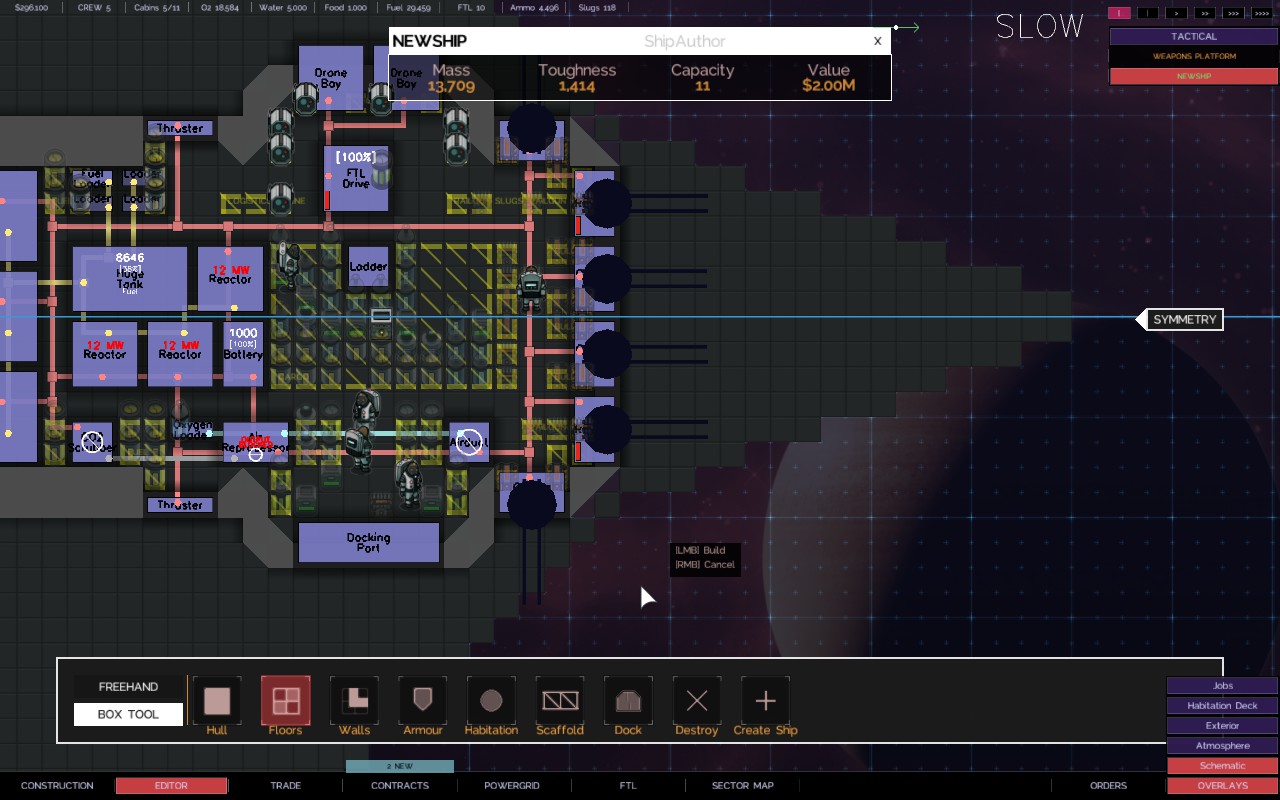The width and height of the screenshot is (1280, 800).
Task: Select the Floors build tool
Action: pos(285,701)
